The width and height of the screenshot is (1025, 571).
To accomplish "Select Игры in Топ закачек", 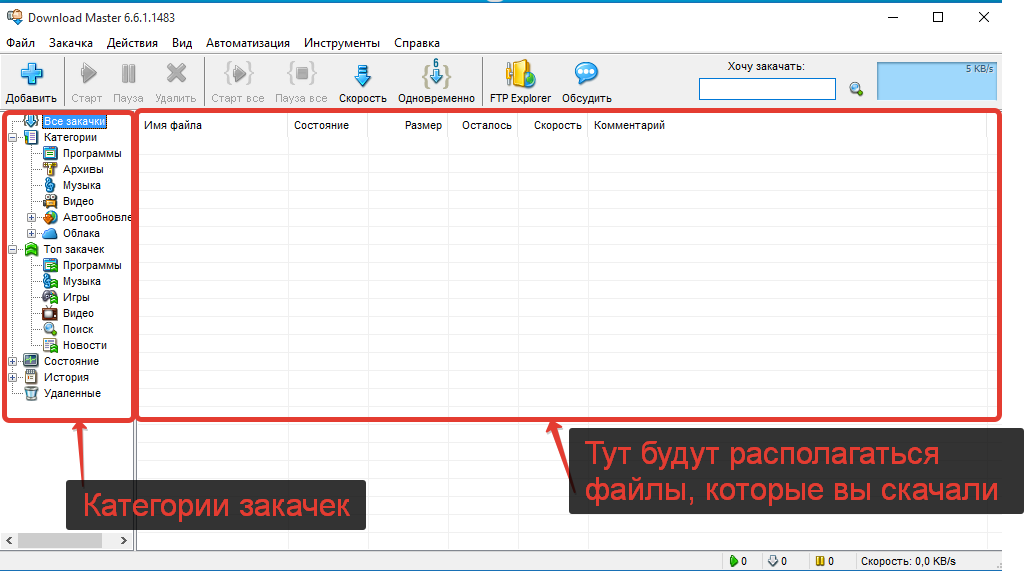I will click(x=76, y=298).
